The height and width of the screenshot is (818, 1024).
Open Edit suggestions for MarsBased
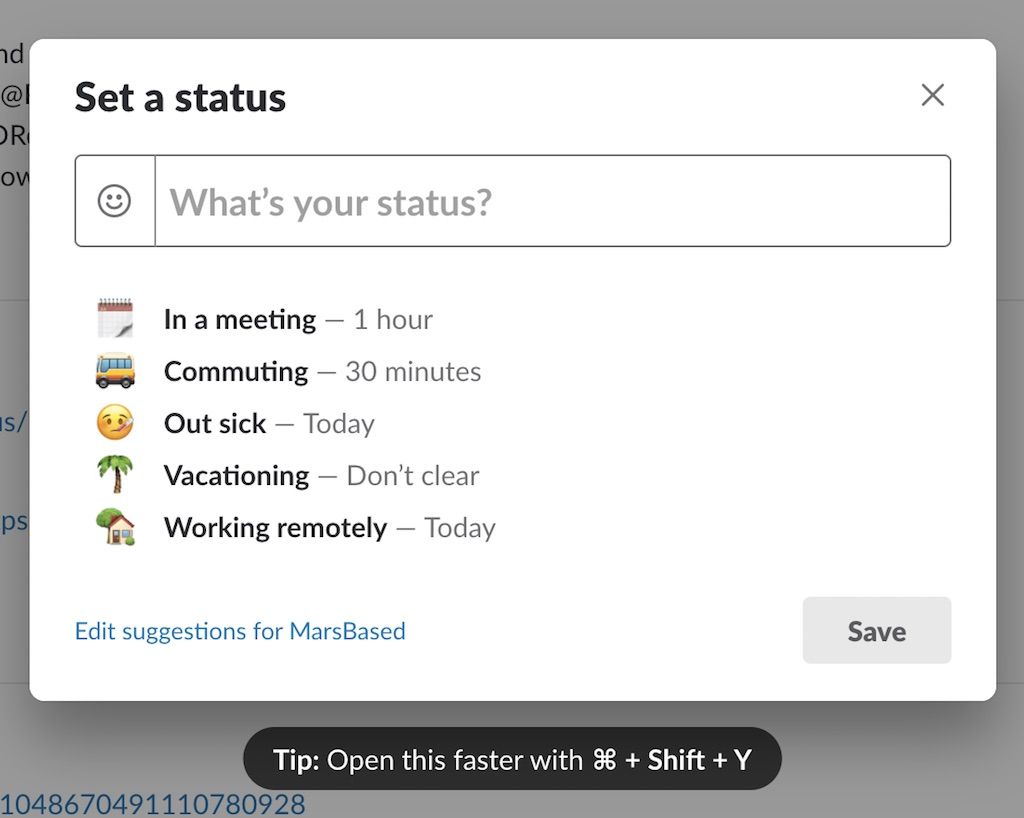coord(239,631)
